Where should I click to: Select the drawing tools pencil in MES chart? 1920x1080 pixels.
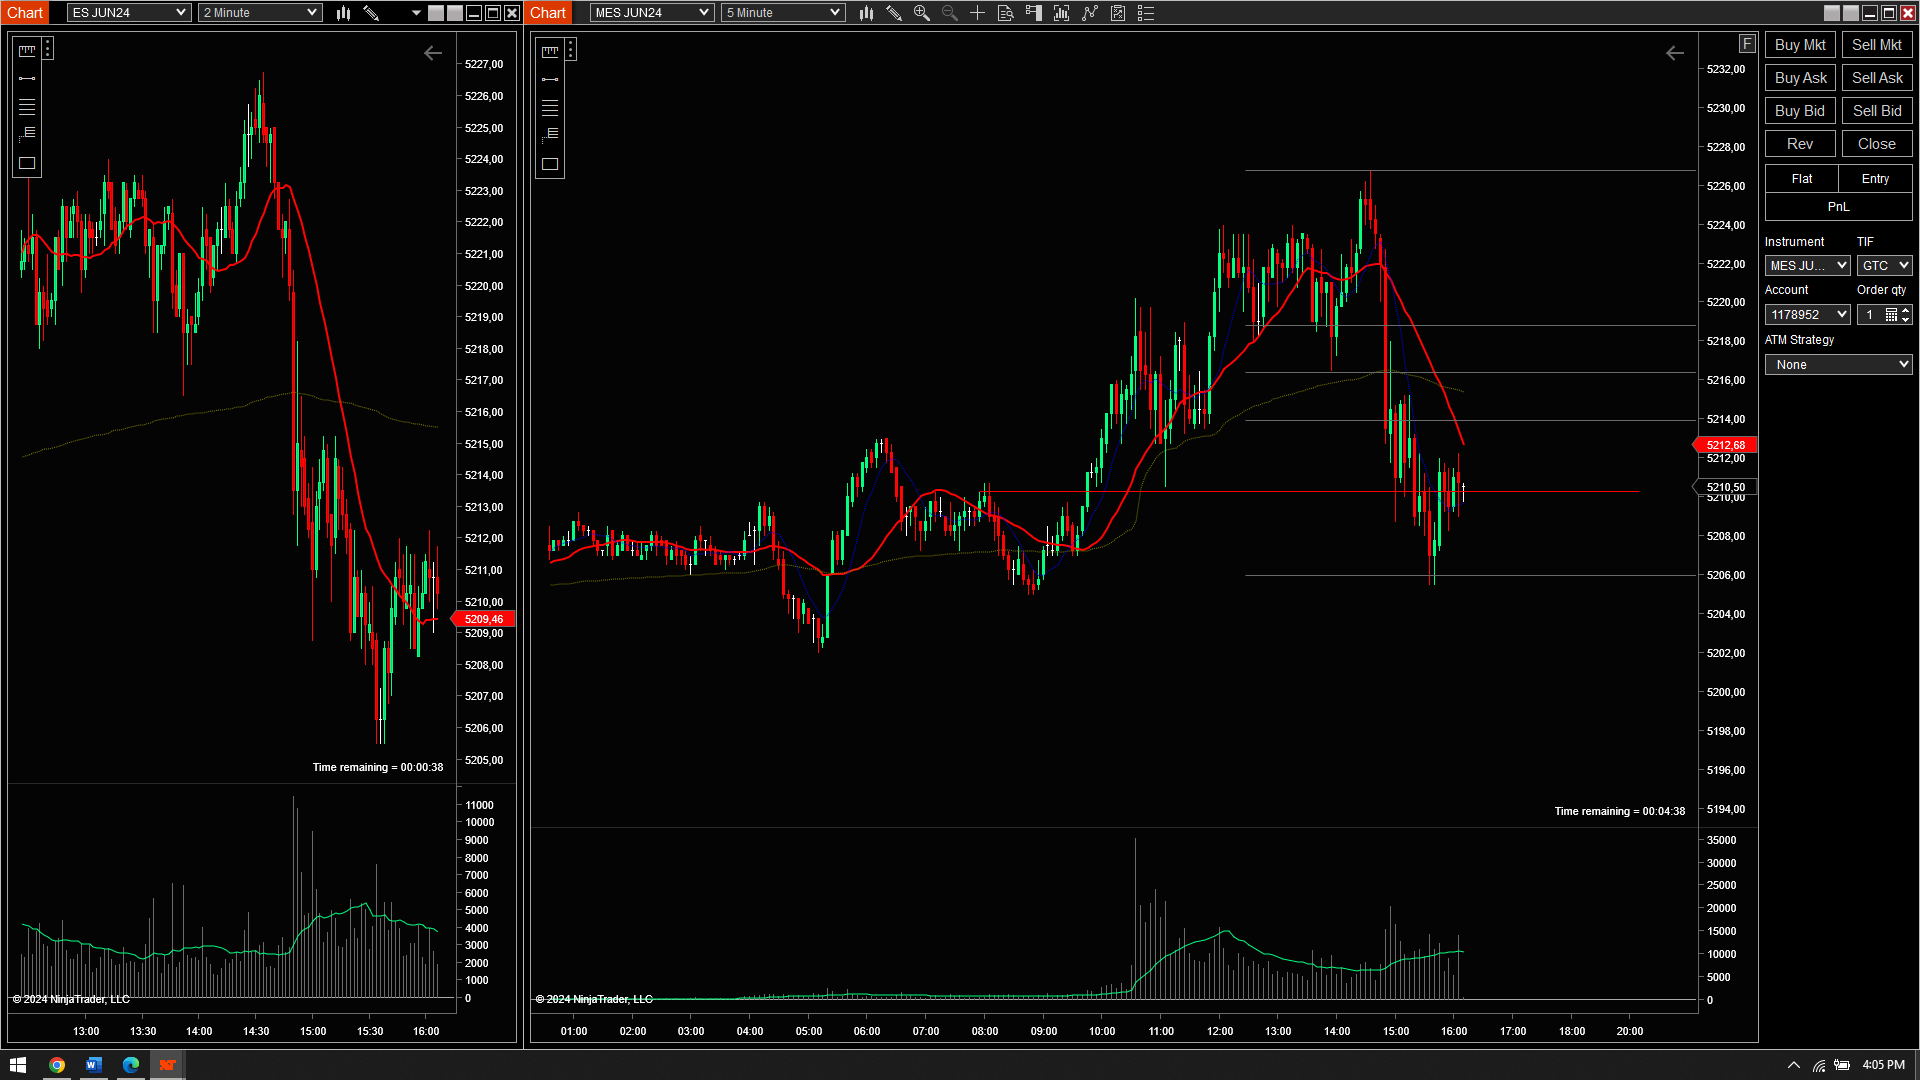pyautogui.click(x=894, y=13)
